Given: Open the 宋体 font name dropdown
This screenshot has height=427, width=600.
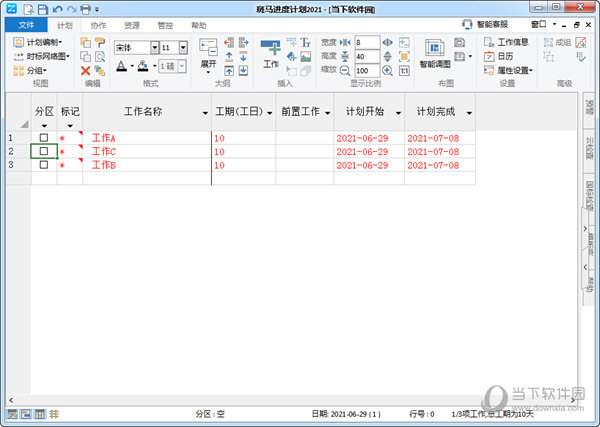Looking at the screenshot, I should tap(154, 47).
